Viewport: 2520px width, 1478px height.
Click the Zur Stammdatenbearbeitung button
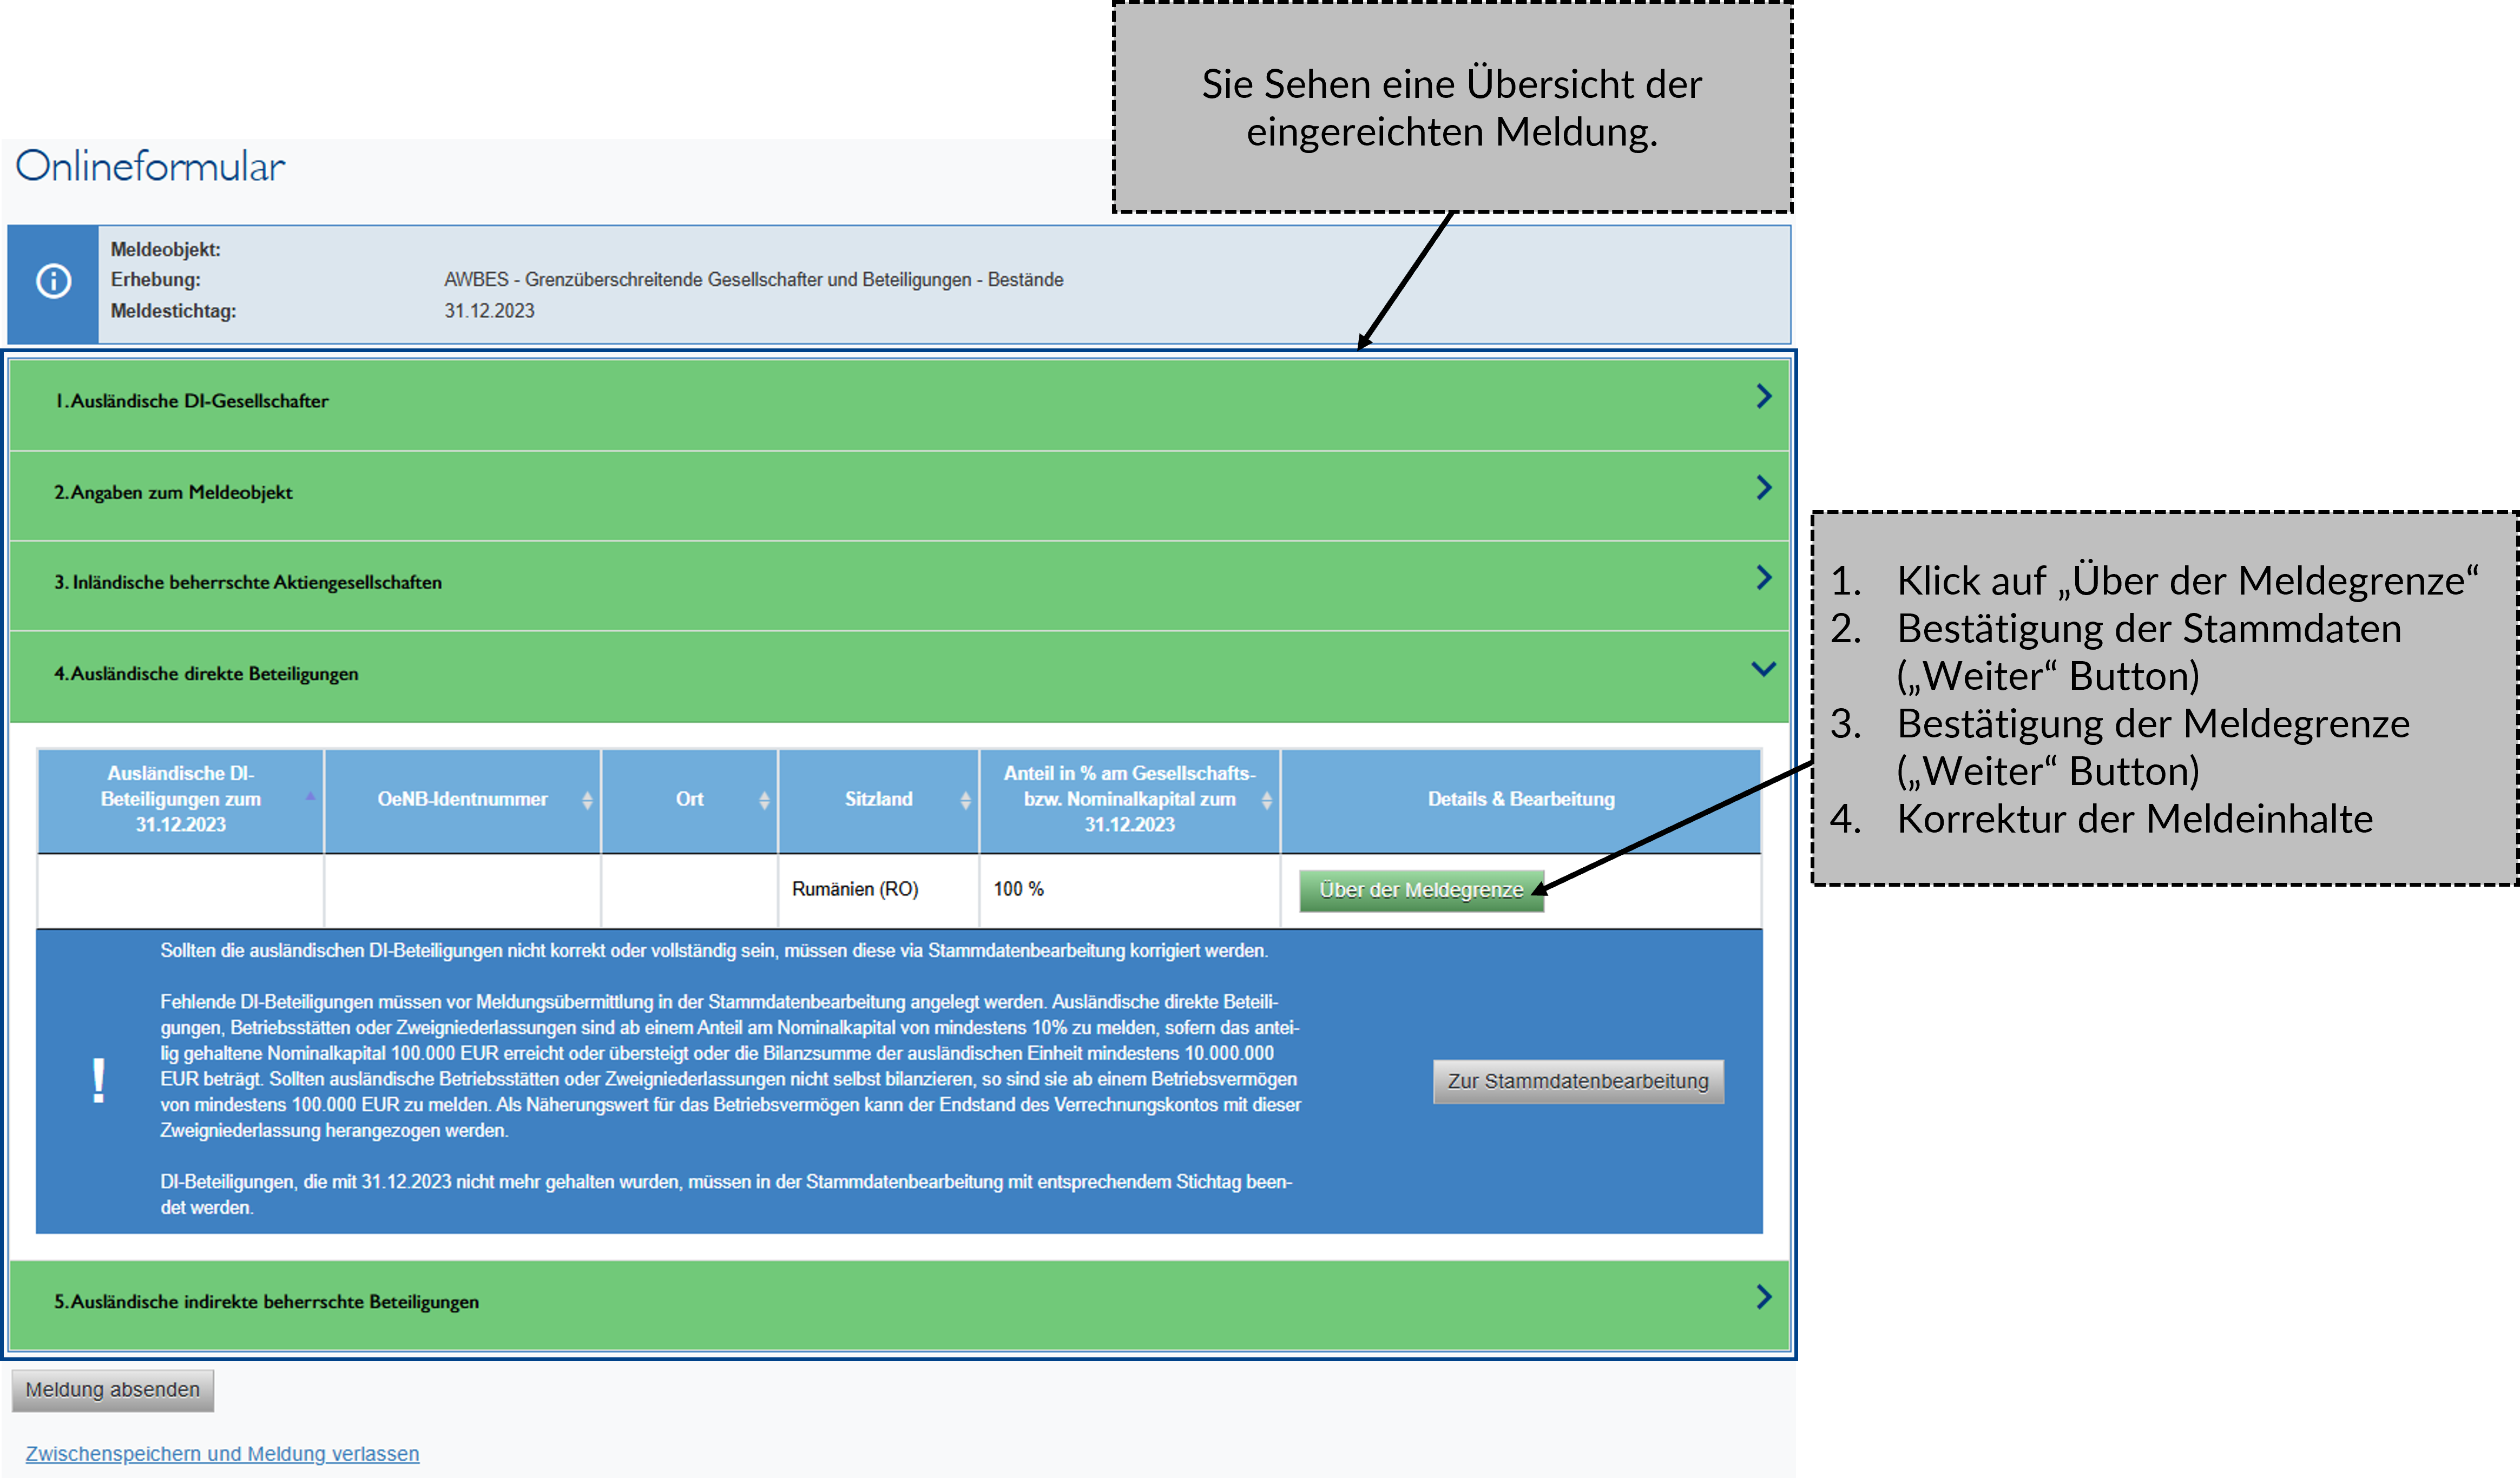[x=1578, y=1081]
